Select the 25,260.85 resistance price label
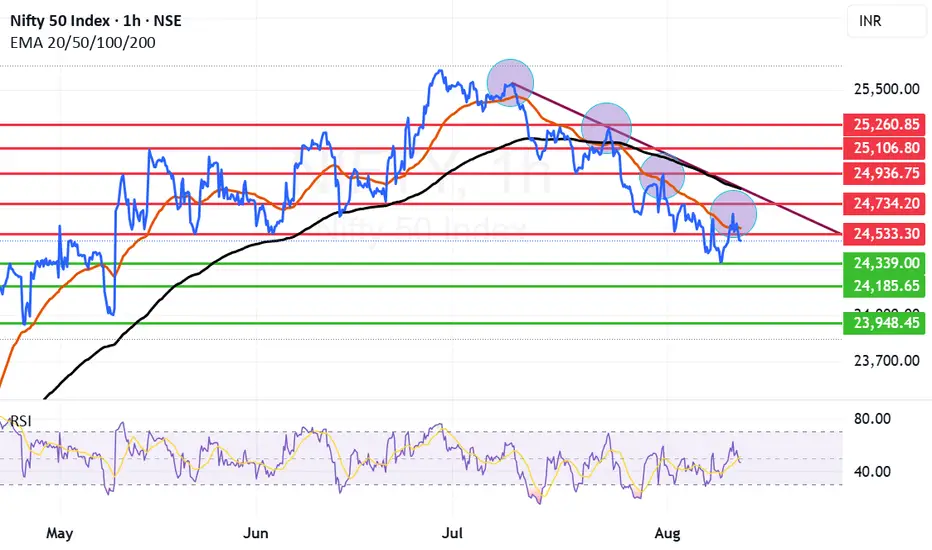 pos(884,124)
